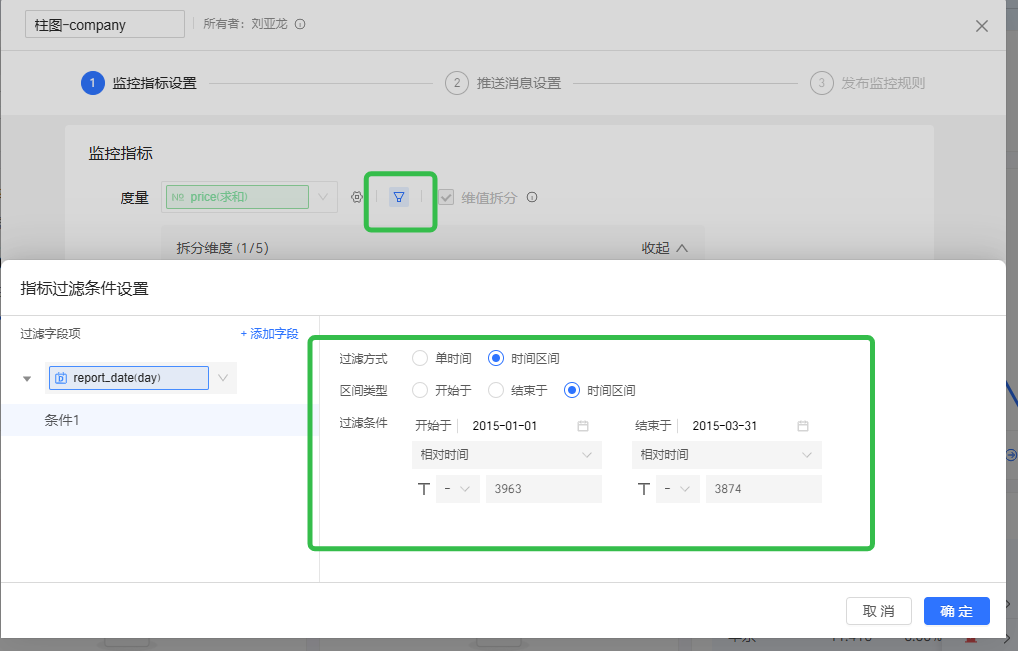Select the 单时间 filter mode radio
The width and height of the screenshot is (1018, 651).
coord(420,358)
